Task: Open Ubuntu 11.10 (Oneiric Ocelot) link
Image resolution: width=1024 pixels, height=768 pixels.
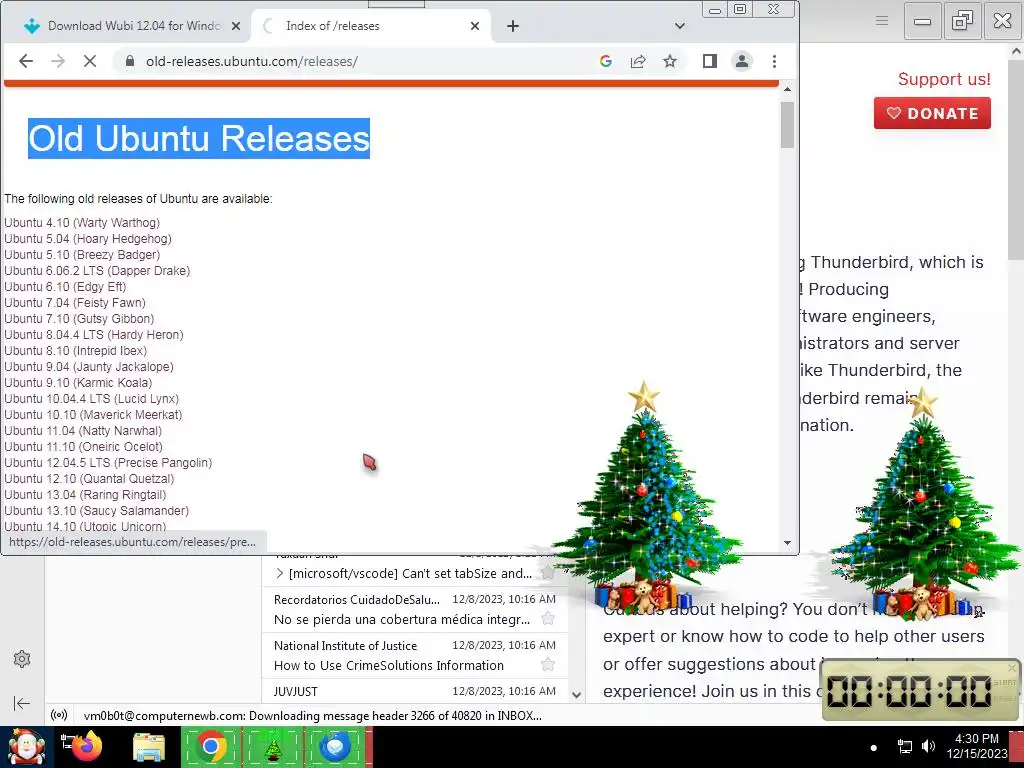Action: 84,447
